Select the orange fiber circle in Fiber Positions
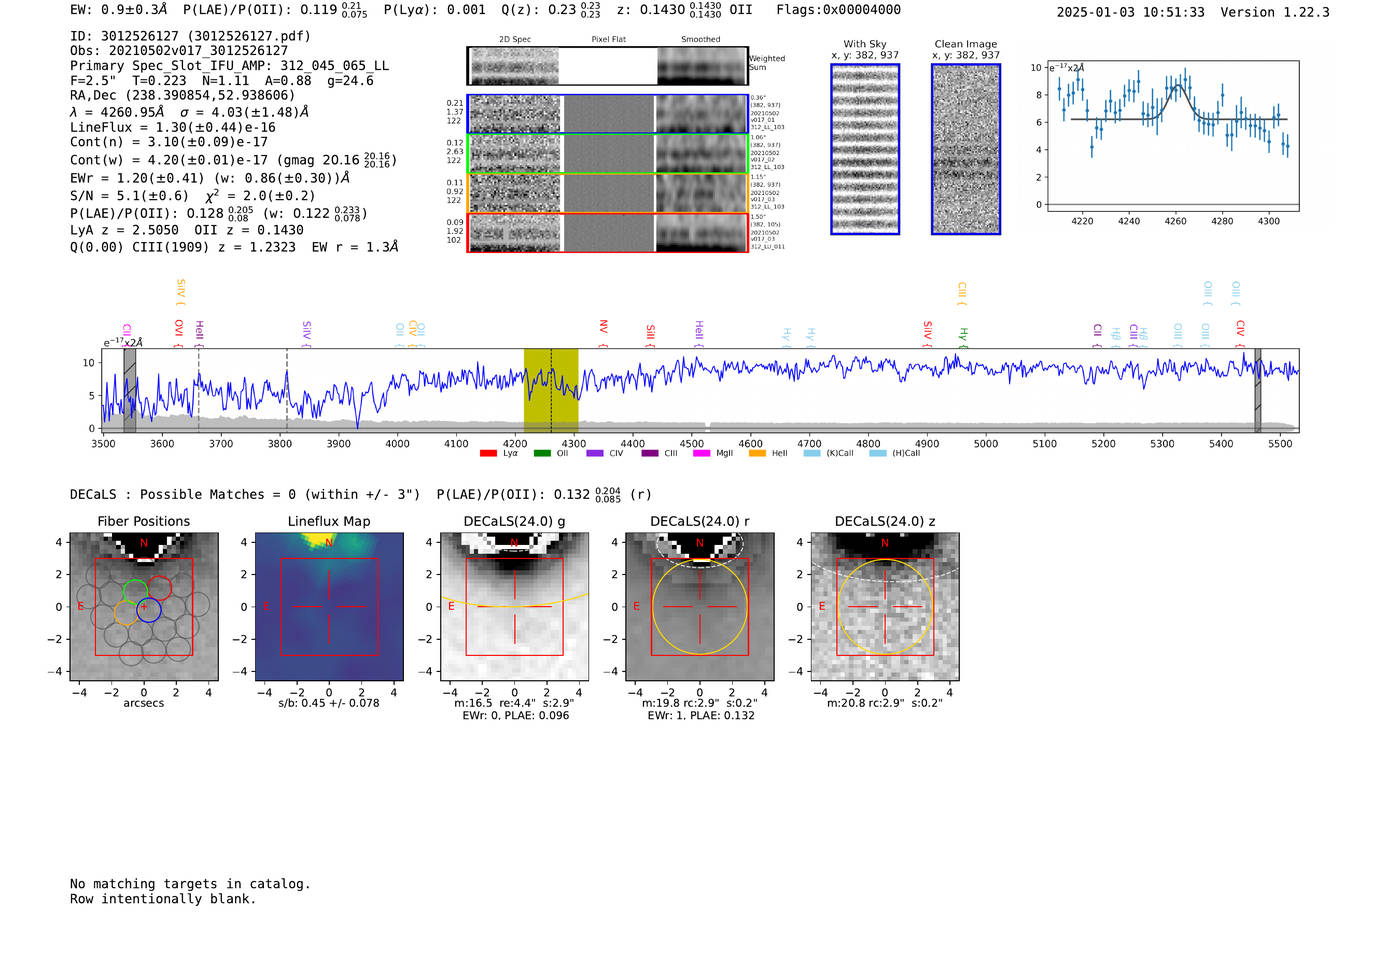 tap(125, 613)
